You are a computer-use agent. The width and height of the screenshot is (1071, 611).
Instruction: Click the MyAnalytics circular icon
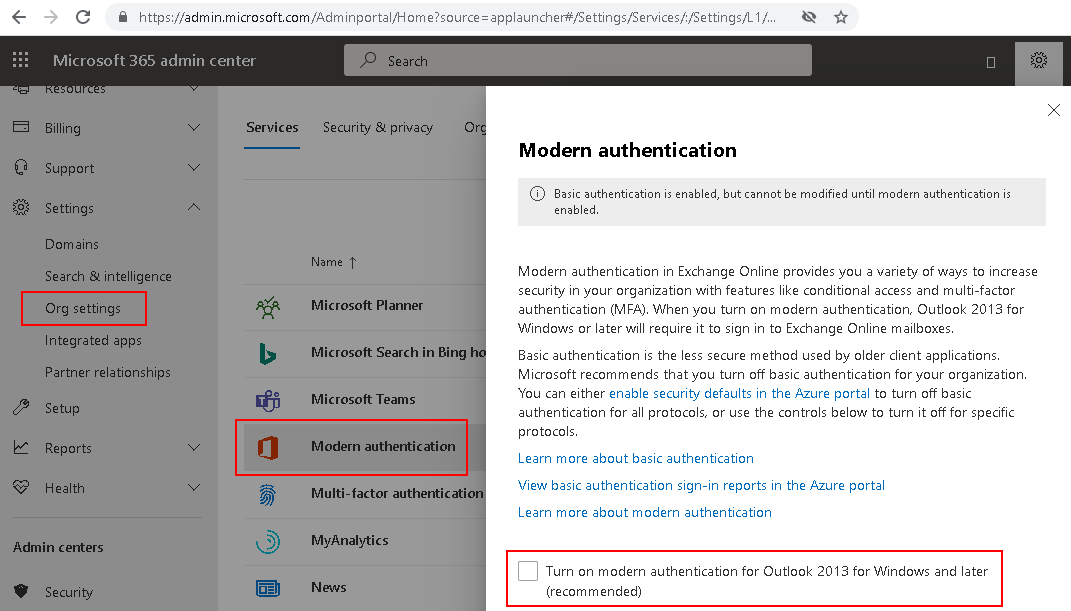(268, 542)
